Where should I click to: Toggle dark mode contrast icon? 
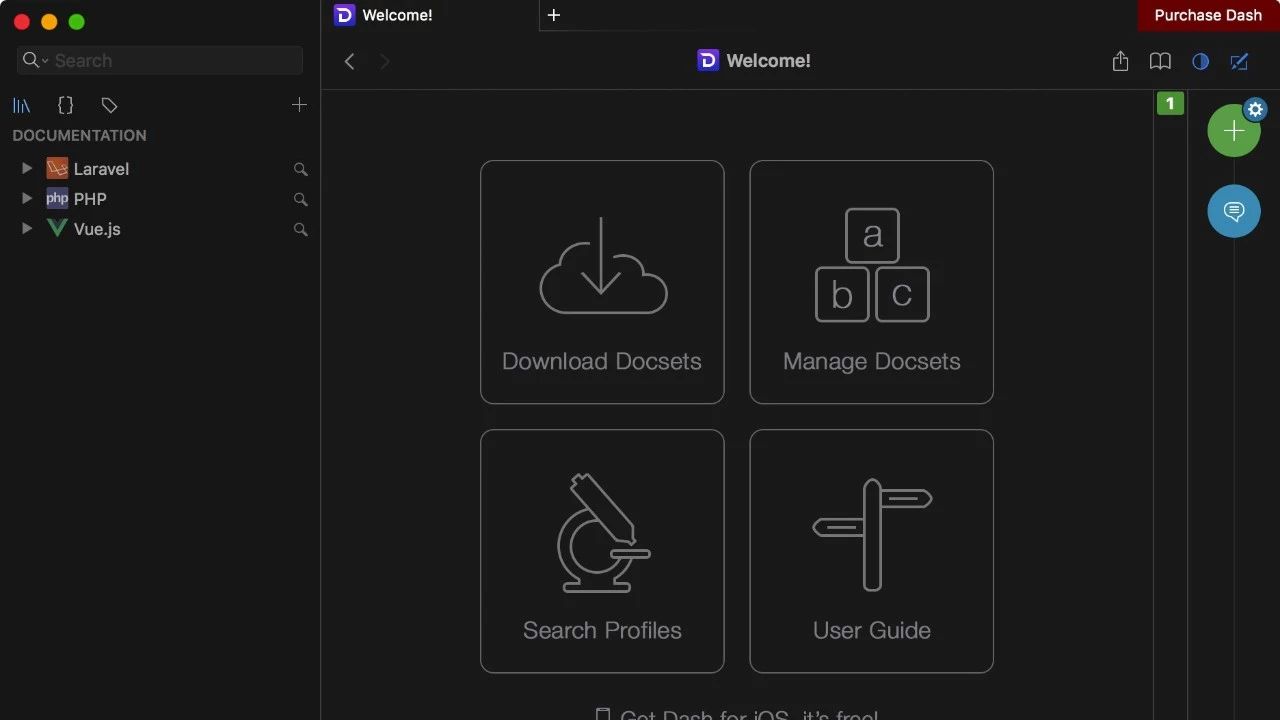click(x=1200, y=62)
